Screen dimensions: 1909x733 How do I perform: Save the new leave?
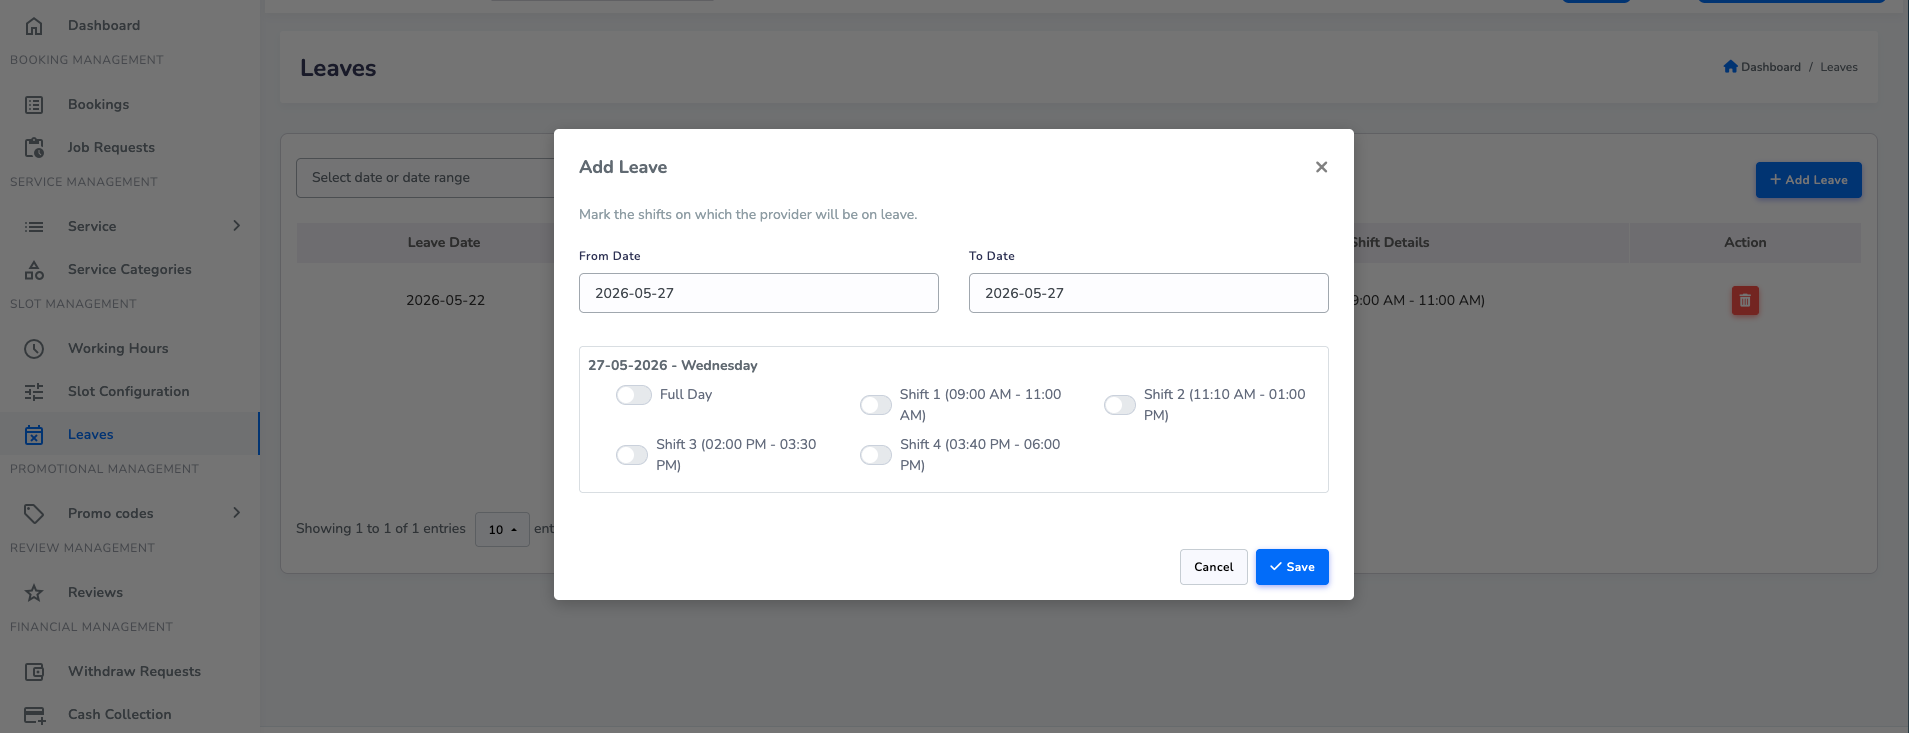pyautogui.click(x=1292, y=567)
